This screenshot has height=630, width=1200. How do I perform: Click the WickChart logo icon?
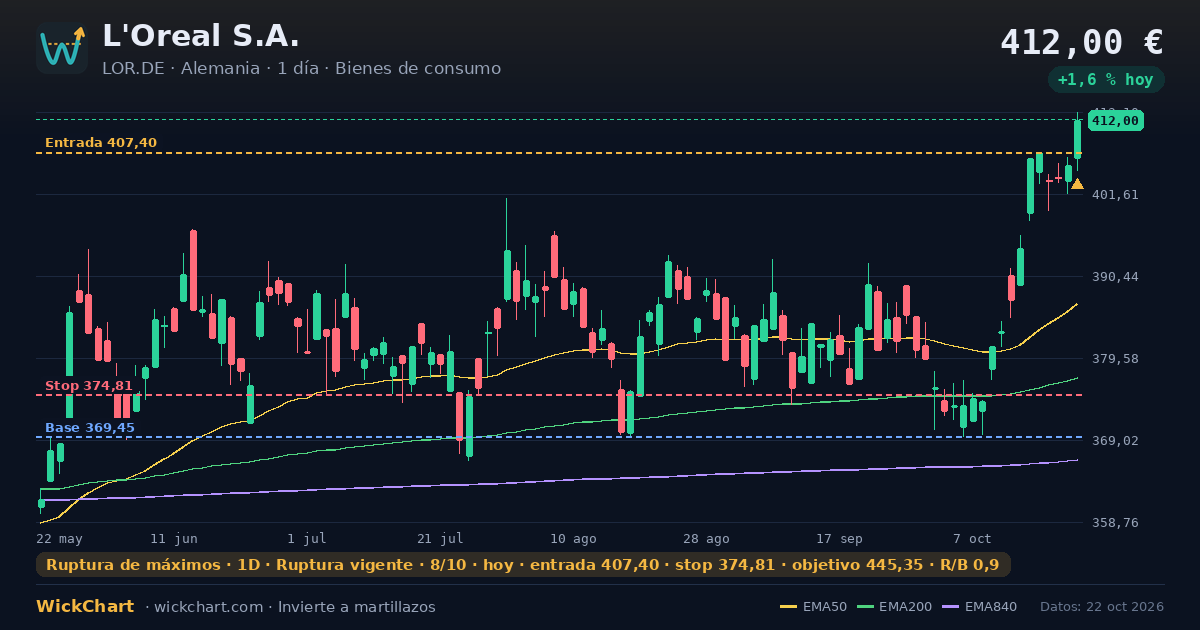pos(62,48)
